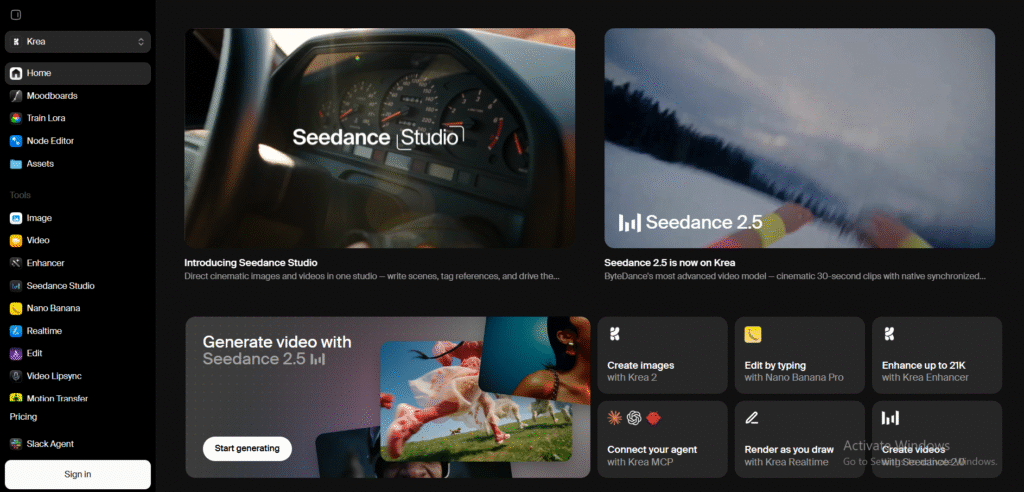Image resolution: width=1024 pixels, height=492 pixels.
Task: Click the Video Lipsync tool label
Action: 54,376
